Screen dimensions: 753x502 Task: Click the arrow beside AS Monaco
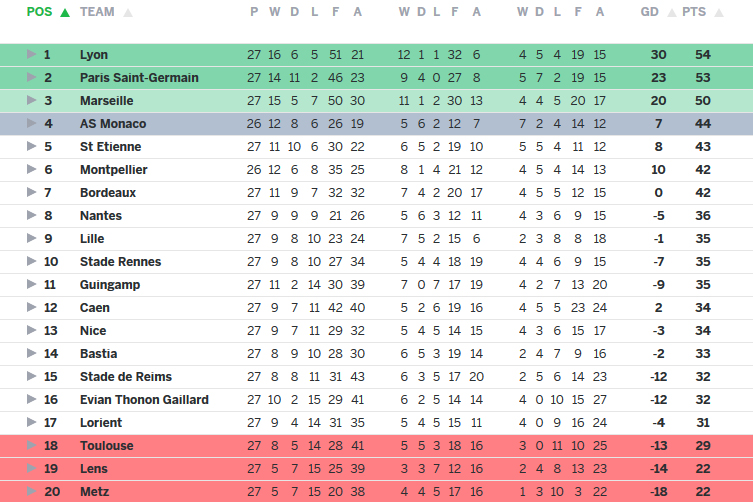31,124
